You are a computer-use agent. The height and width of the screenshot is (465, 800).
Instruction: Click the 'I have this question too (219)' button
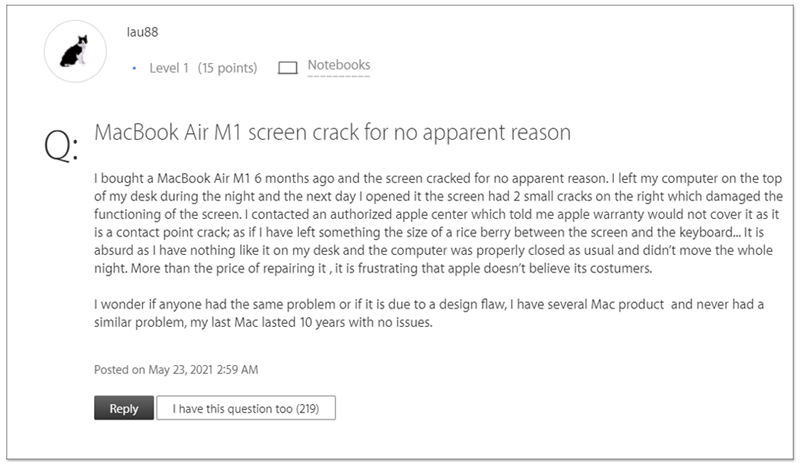click(246, 408)
